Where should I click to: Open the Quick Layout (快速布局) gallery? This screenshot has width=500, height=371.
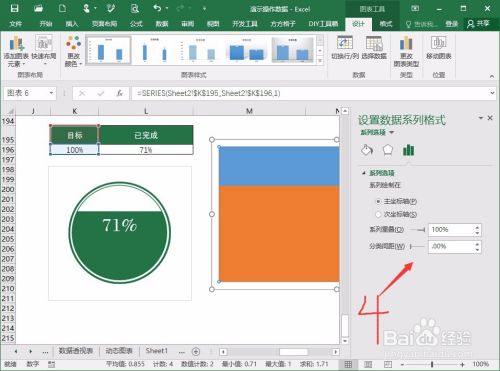point(44,50)
